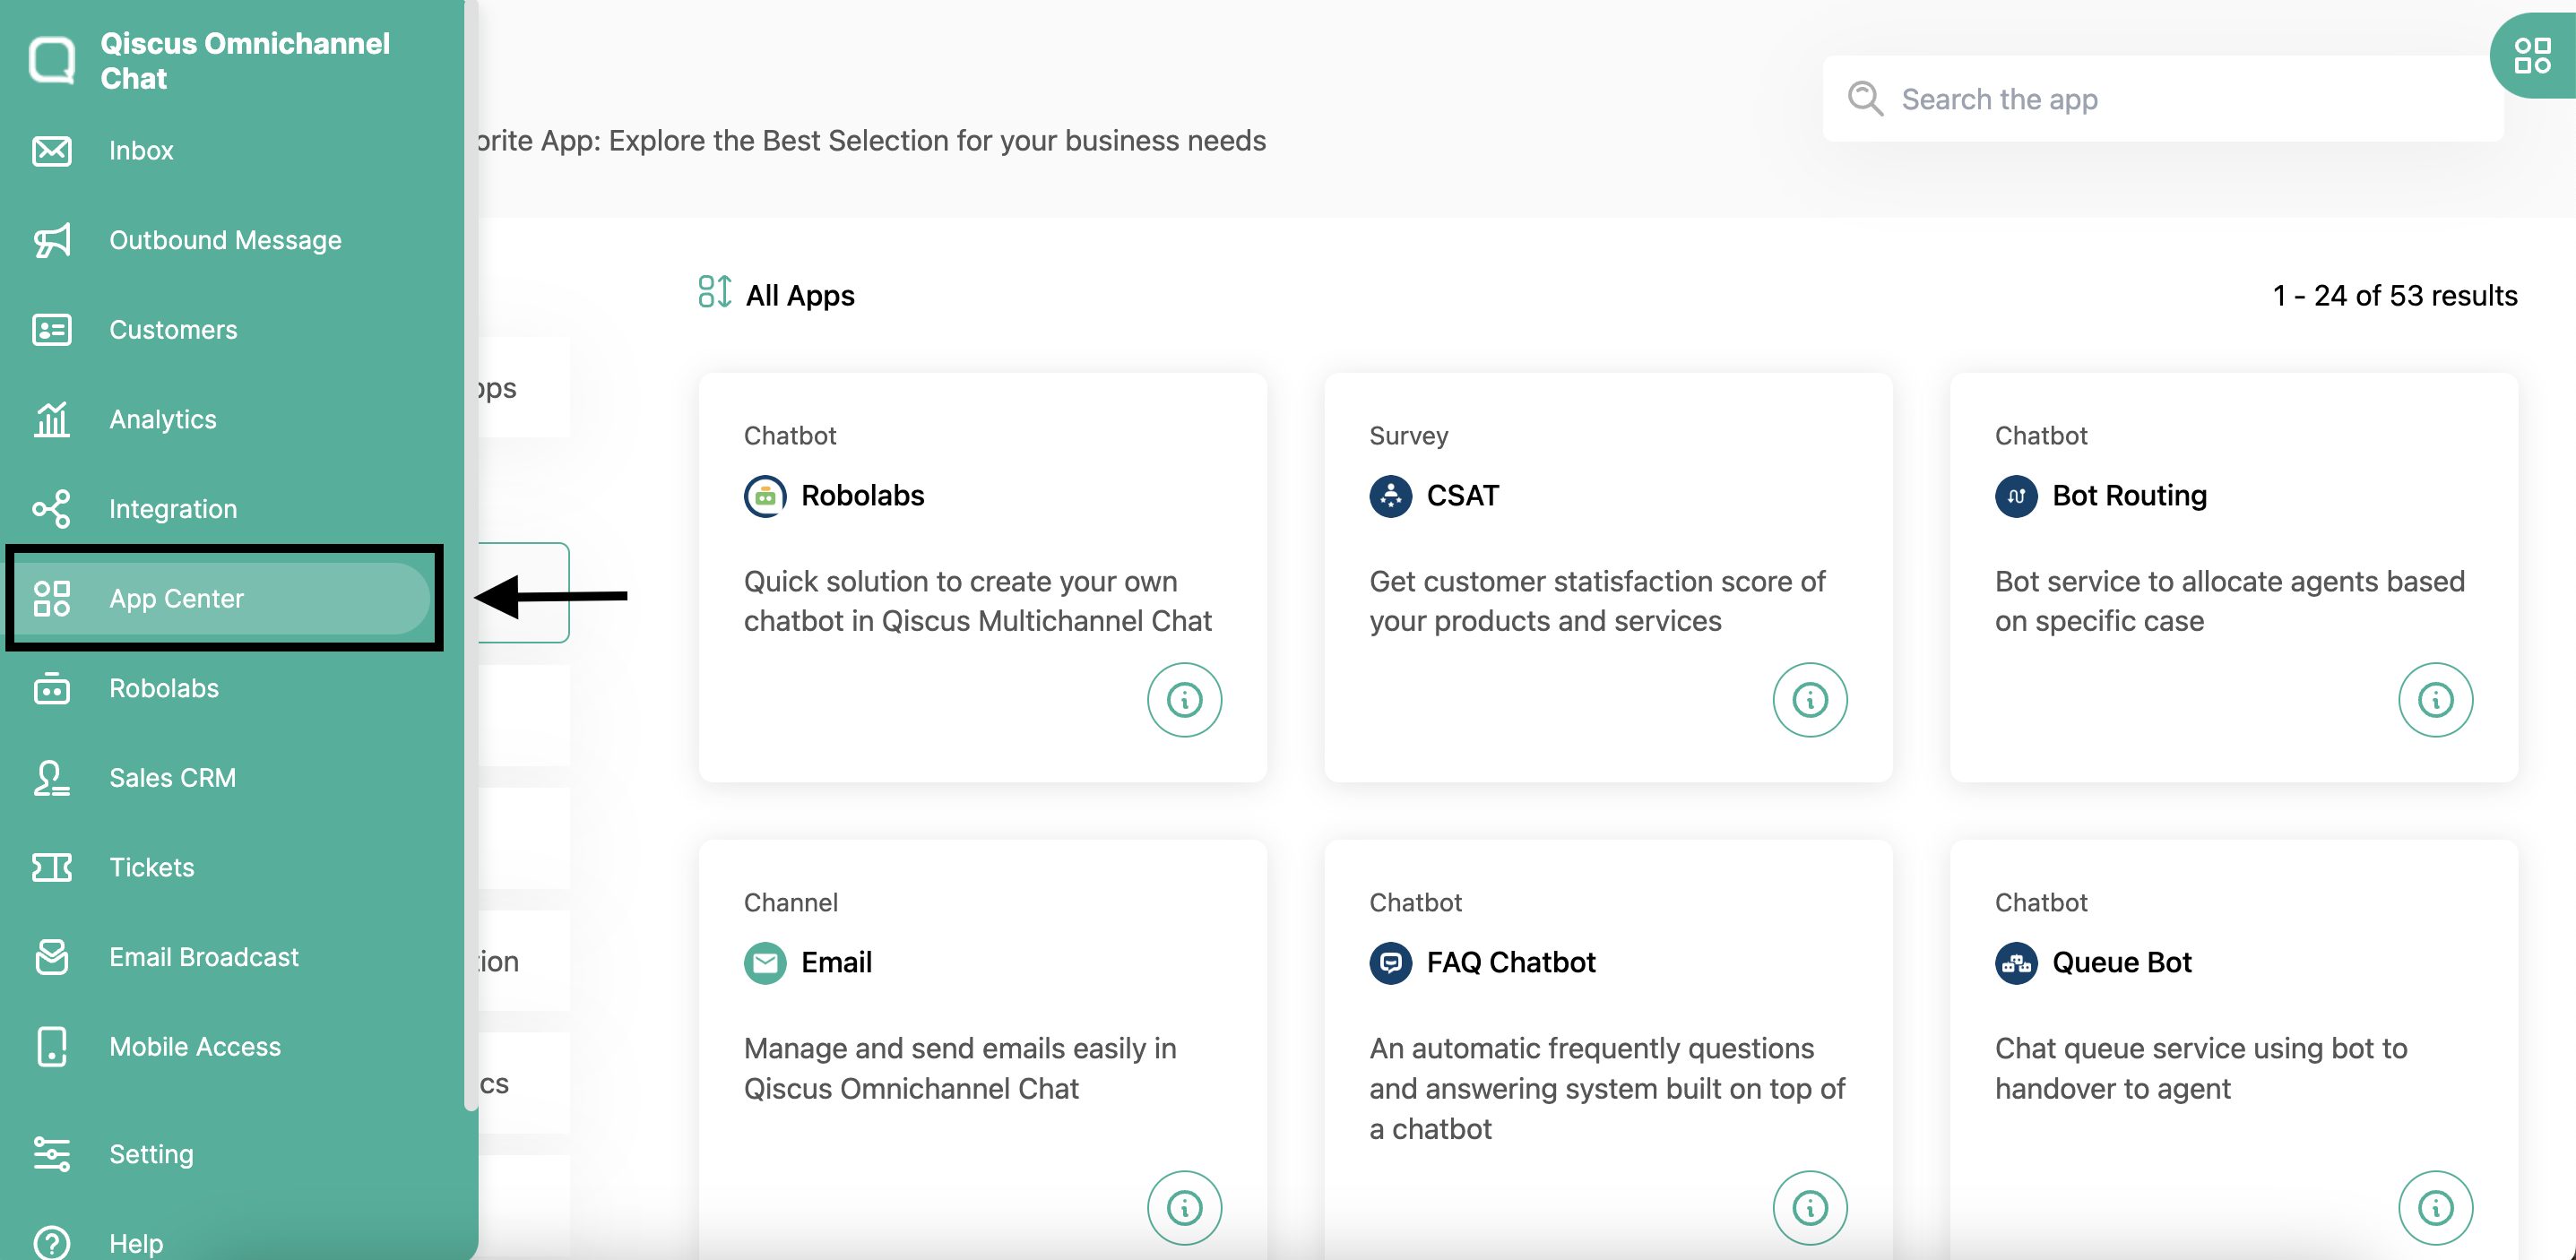This screenshot has width=2576, height=1260.
Task: Click the All Apps sort icon
Action: pos(714,292)
